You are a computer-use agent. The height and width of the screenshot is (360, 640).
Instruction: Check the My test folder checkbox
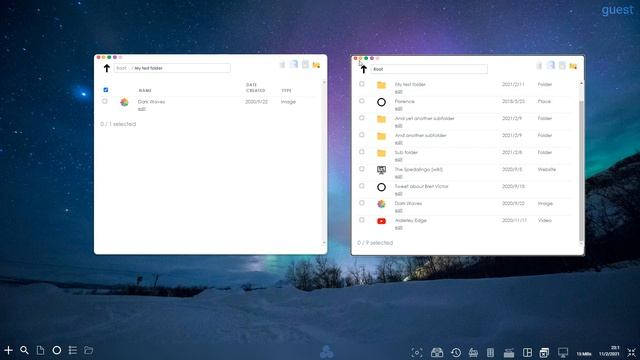362,84
